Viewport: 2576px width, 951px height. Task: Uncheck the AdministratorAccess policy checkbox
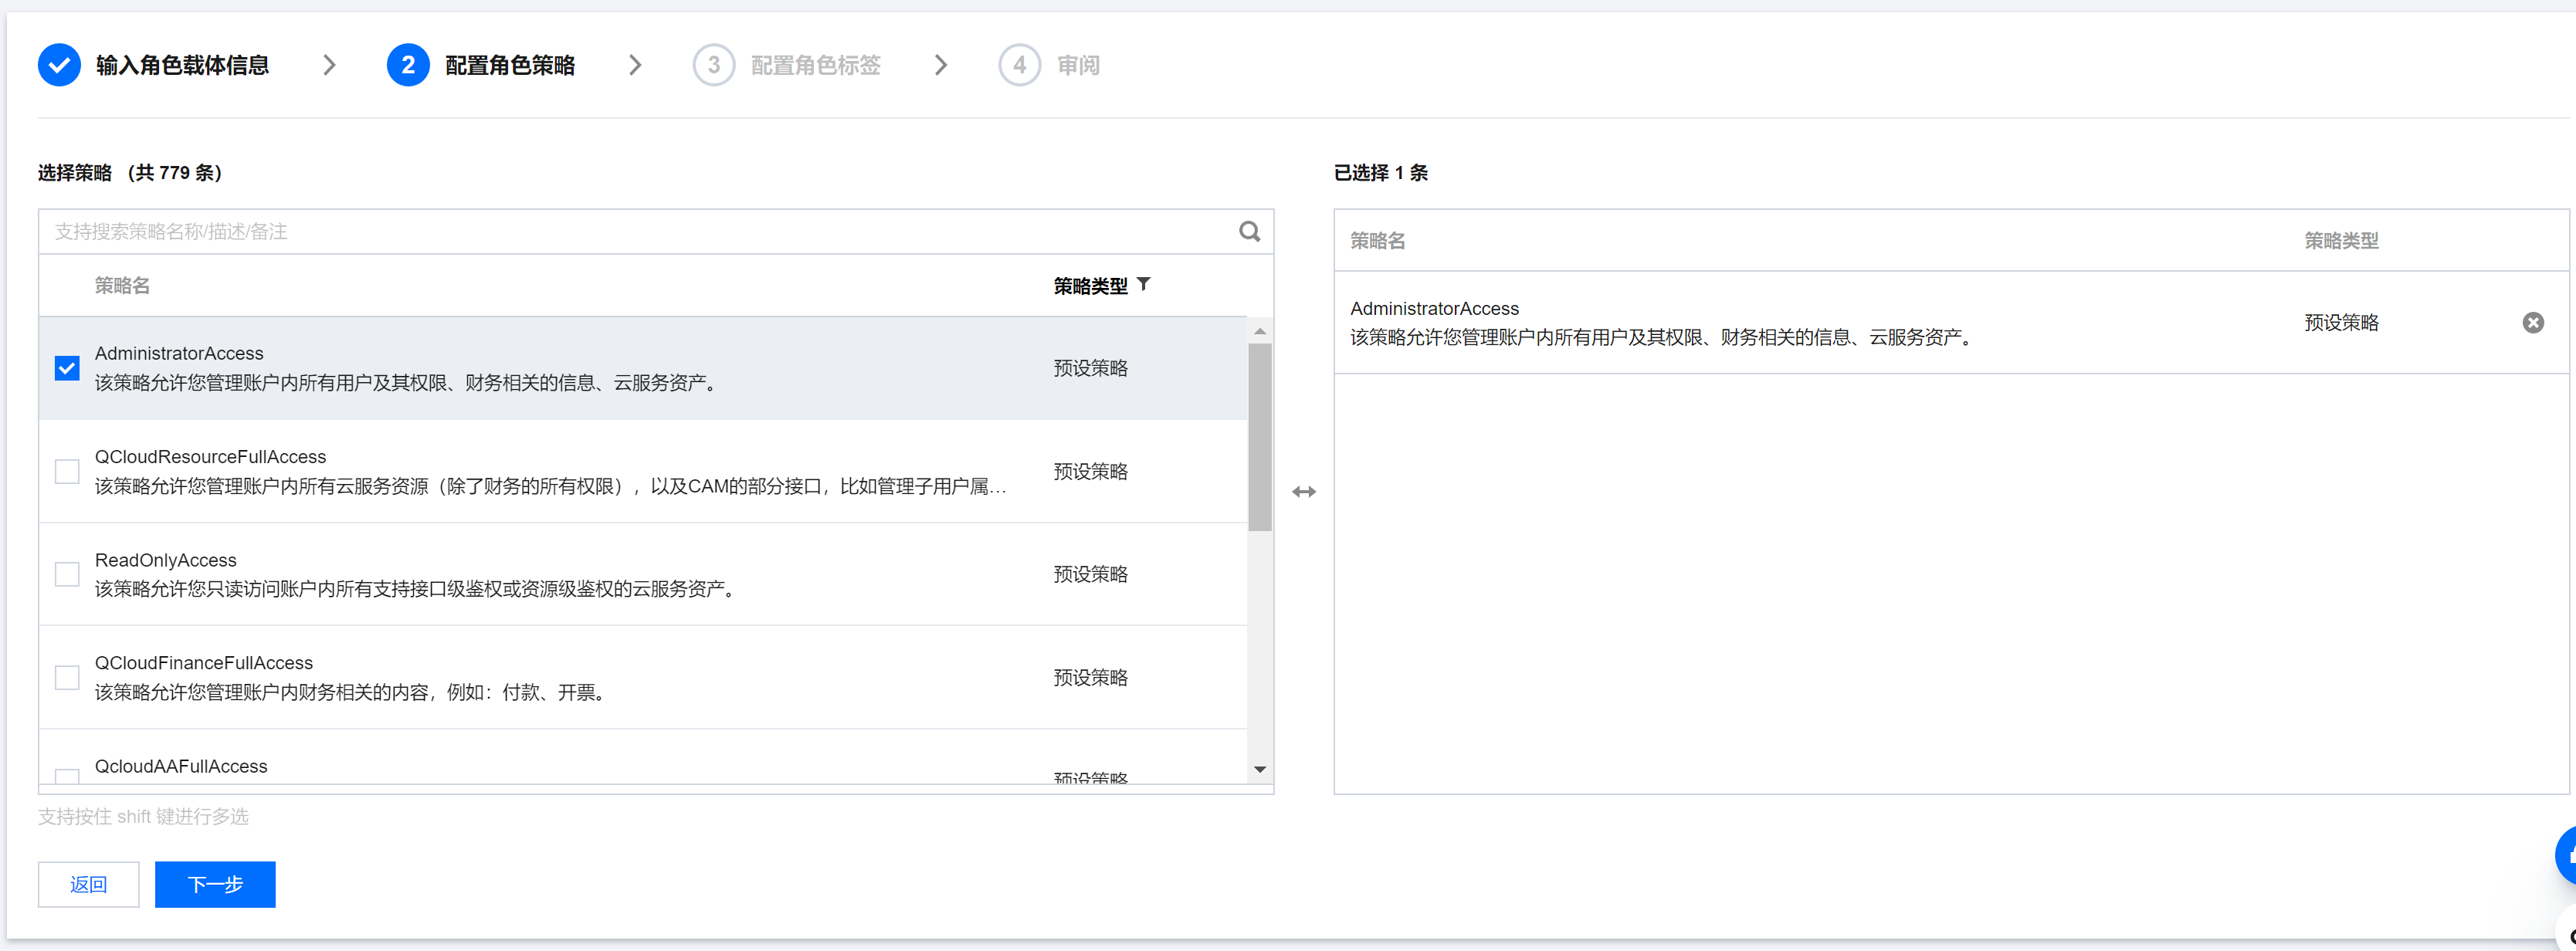coord(67,368)
